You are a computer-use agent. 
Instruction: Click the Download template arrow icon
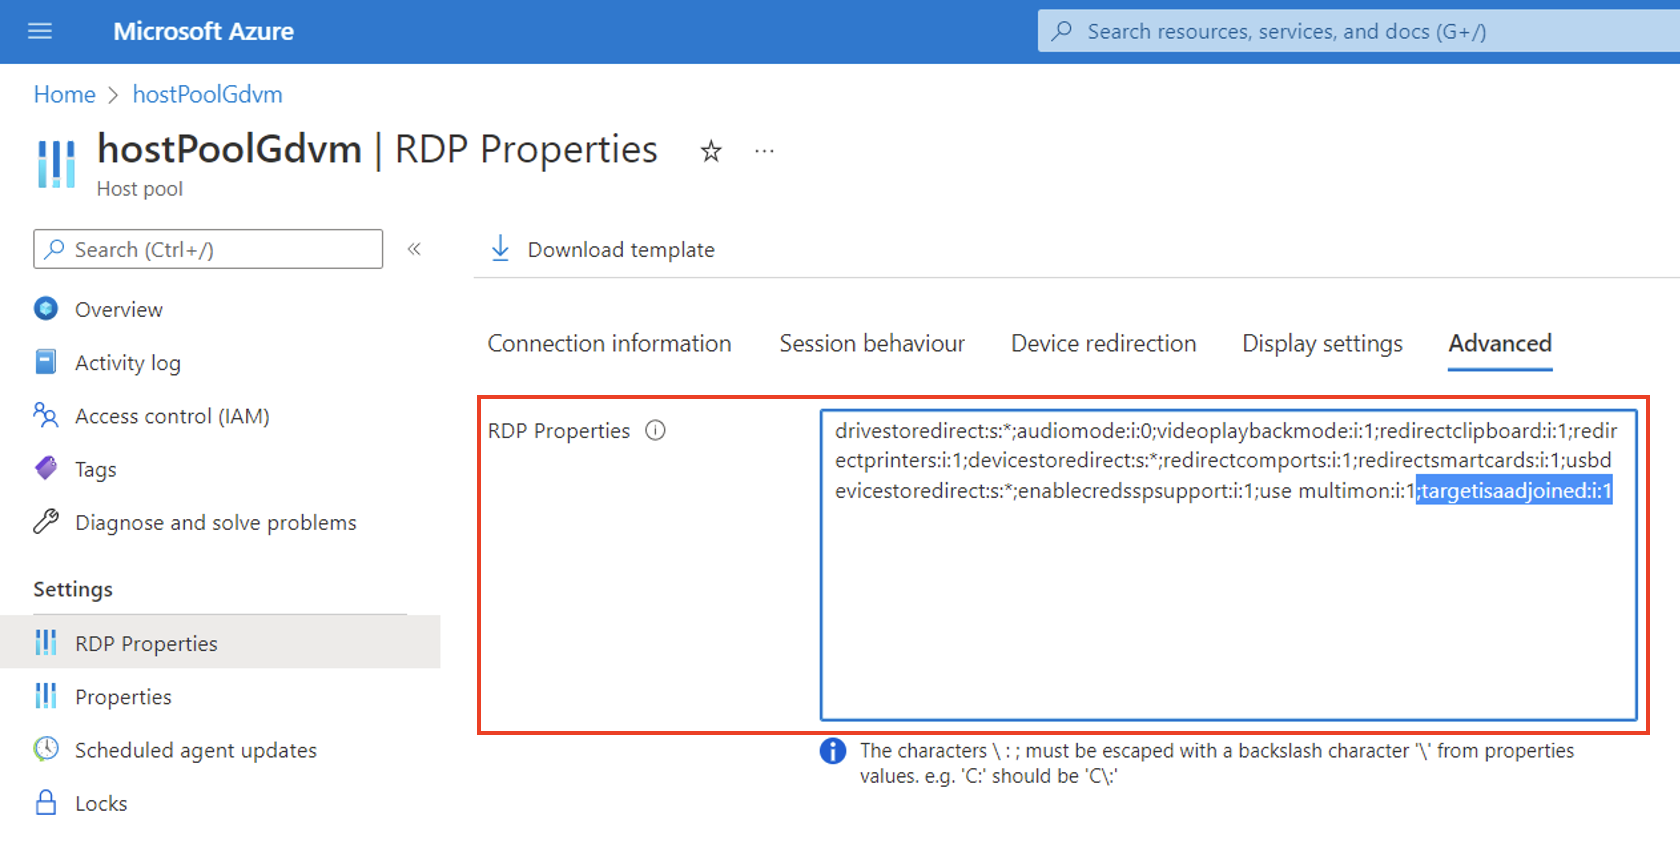click(x=500, y=248)
